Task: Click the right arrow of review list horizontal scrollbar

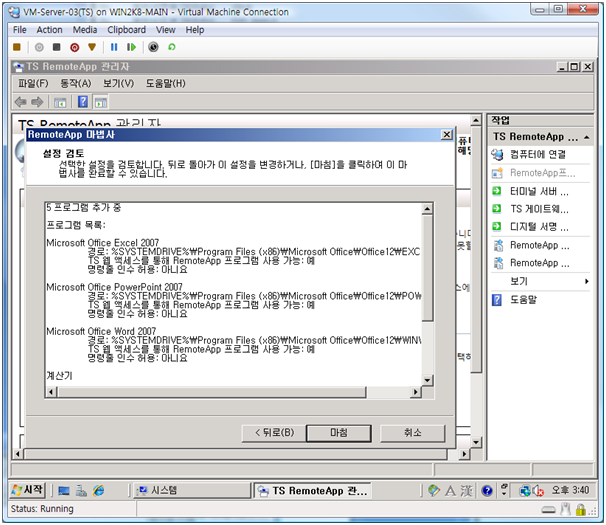Action: [x=415, y=392]
